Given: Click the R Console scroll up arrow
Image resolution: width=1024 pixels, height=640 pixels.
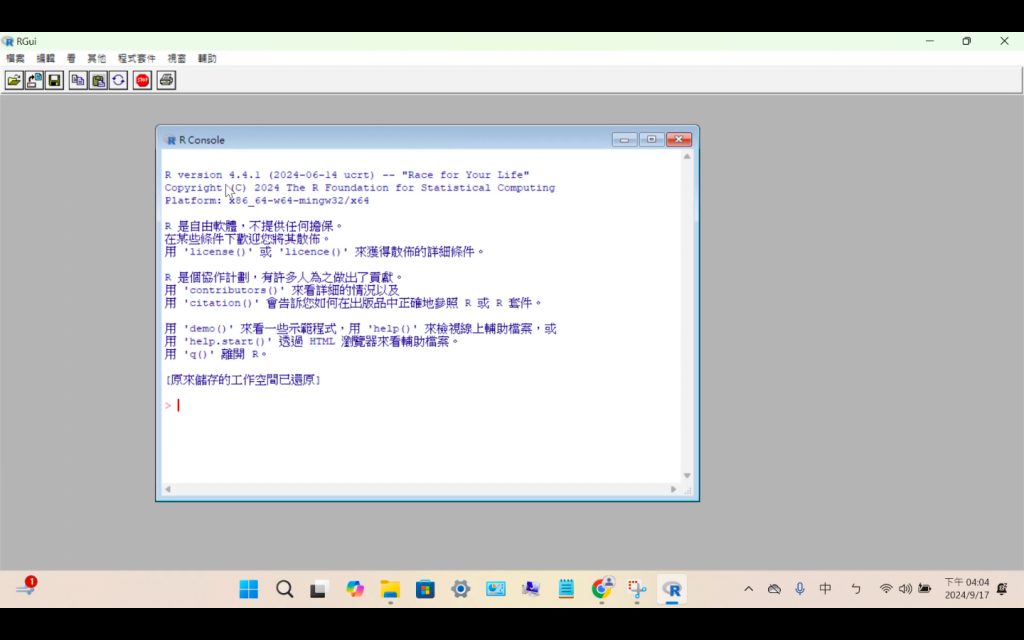Looking at the screenshot, I should tap(687, 157).
